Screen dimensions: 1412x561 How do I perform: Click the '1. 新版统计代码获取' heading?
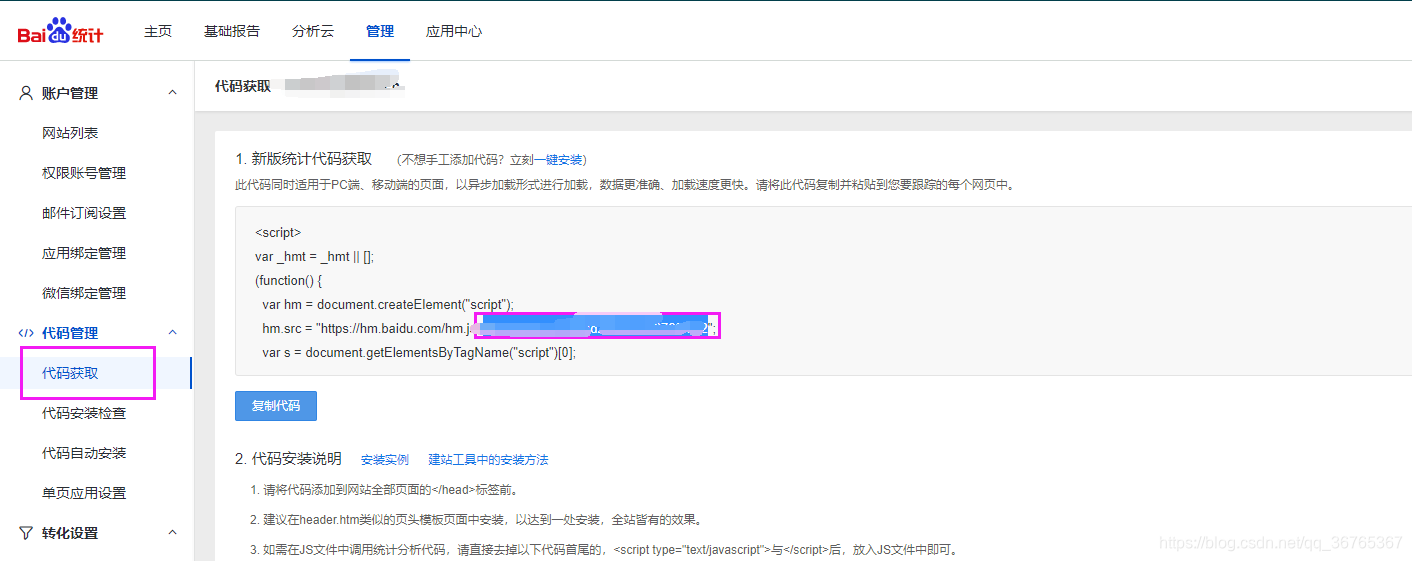[x=304, y=159]
